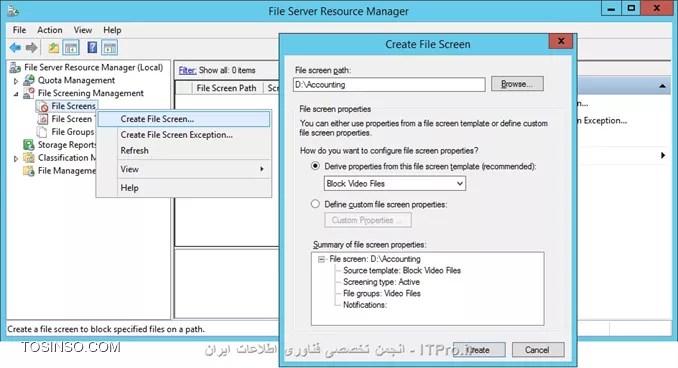Click 'Source template: Block Video Files' summary line
Screen dimensions: 678x368
(402, 271)
